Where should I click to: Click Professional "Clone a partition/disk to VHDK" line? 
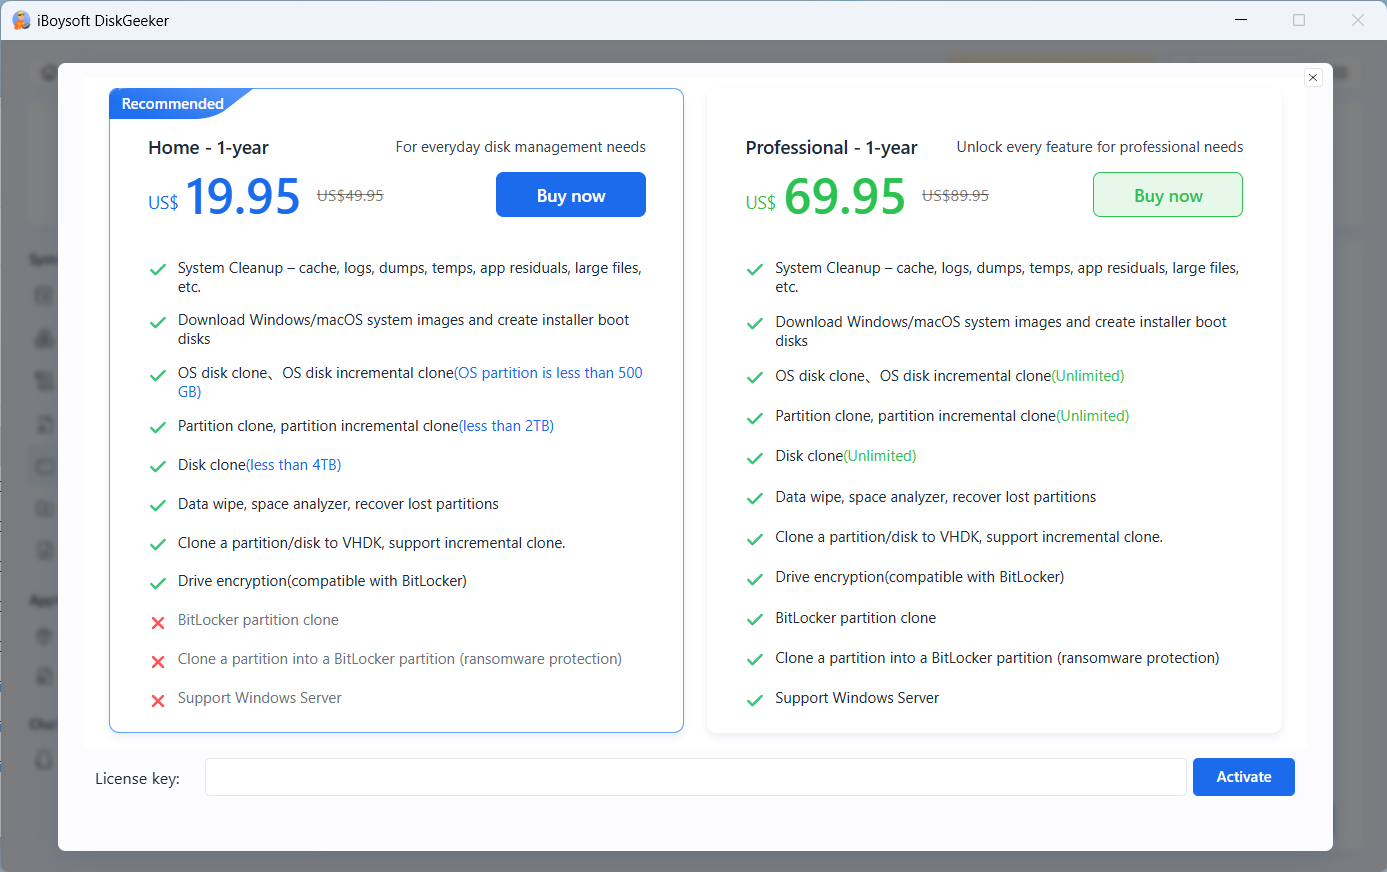969,537
